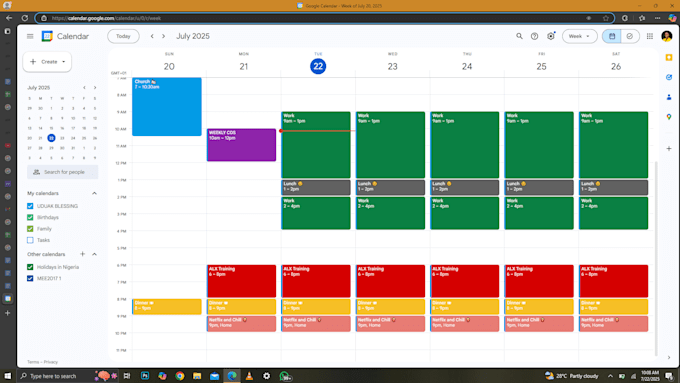
Task: Open Wednesday Lunch event
Action: (390, 187)
